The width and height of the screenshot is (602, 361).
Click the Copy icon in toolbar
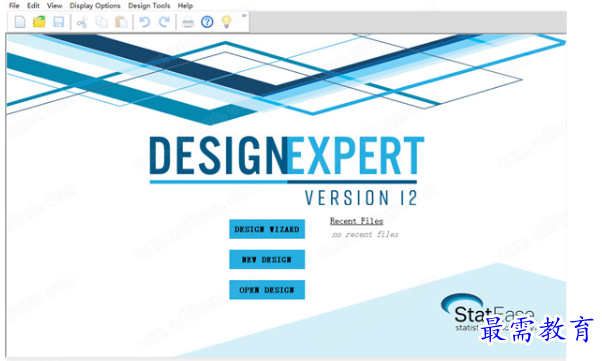pos(101,22)
